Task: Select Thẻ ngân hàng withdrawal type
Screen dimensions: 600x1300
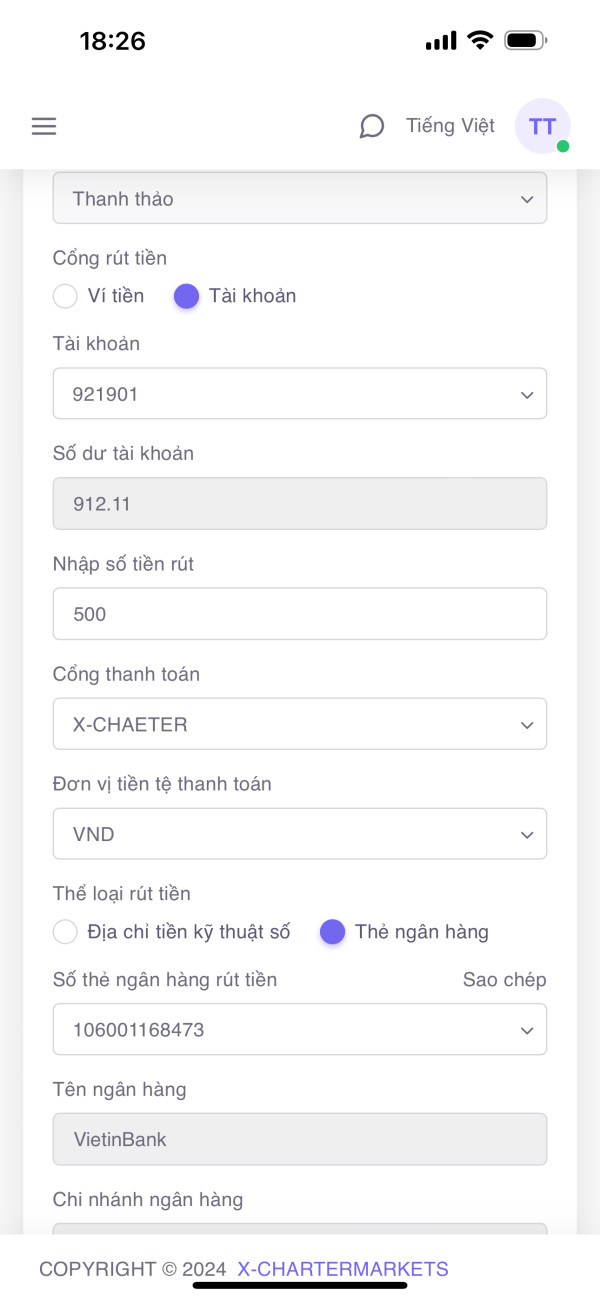Action: [332, 932]
